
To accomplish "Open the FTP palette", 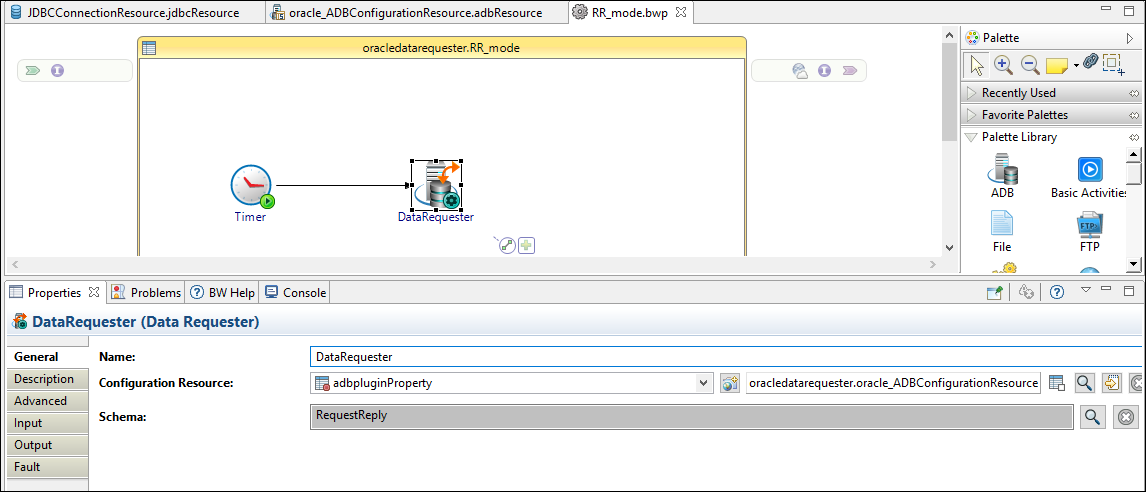I will pyautogui.click(x=1090, y=232).
